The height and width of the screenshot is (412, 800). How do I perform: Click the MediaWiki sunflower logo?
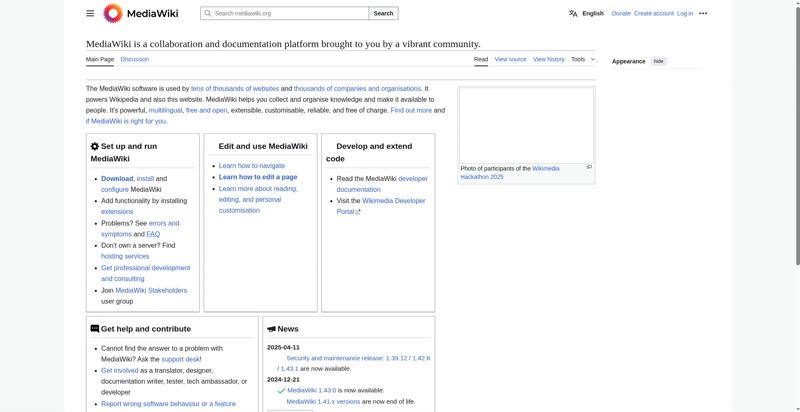(113, 13)
